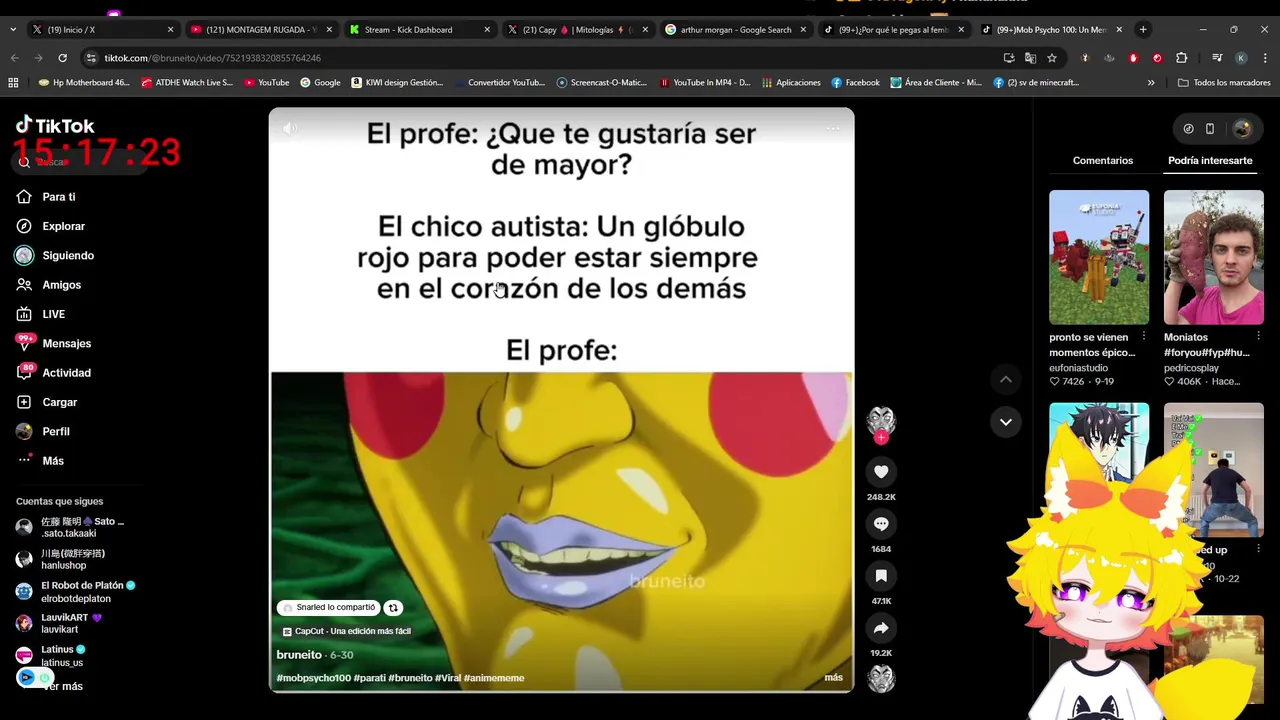The image size is (1280, 720).
Task: Open browser extensions puzzle icon
Action: pyautogui.click(x=1181, y=58)
